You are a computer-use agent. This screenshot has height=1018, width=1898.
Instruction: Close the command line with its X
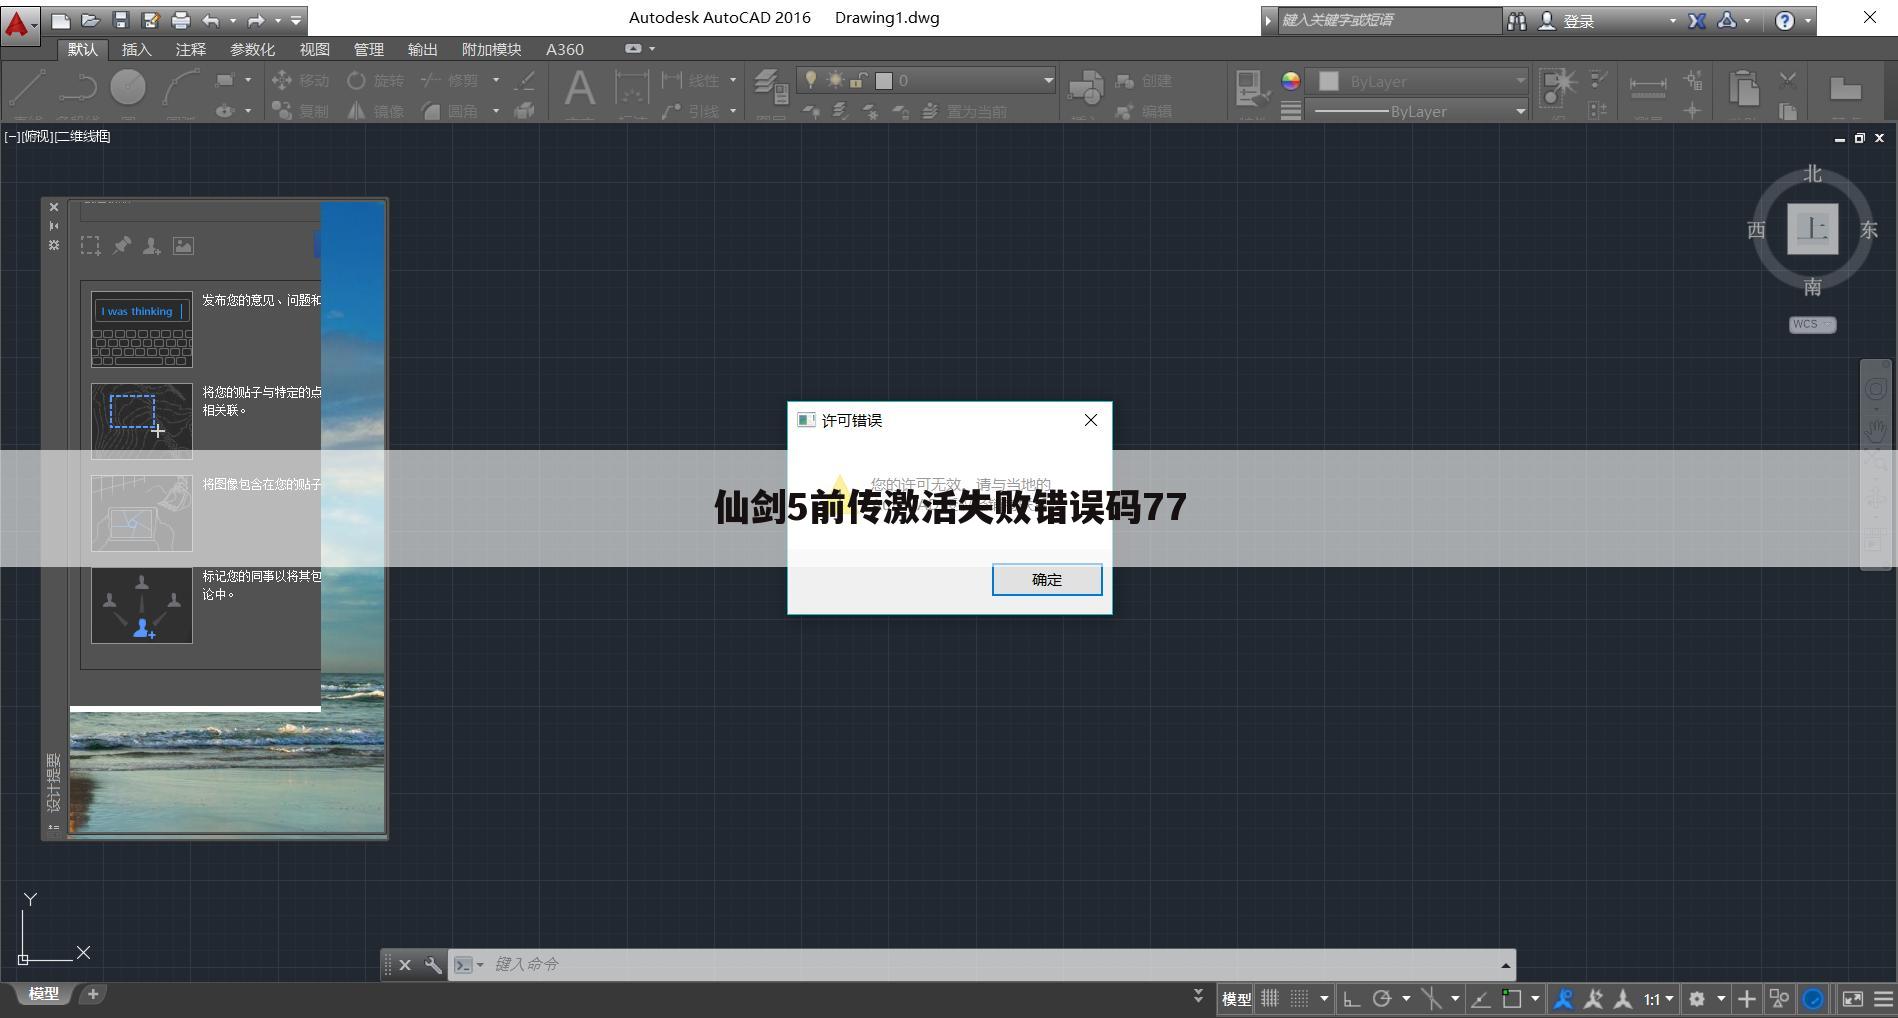[405, 965]
